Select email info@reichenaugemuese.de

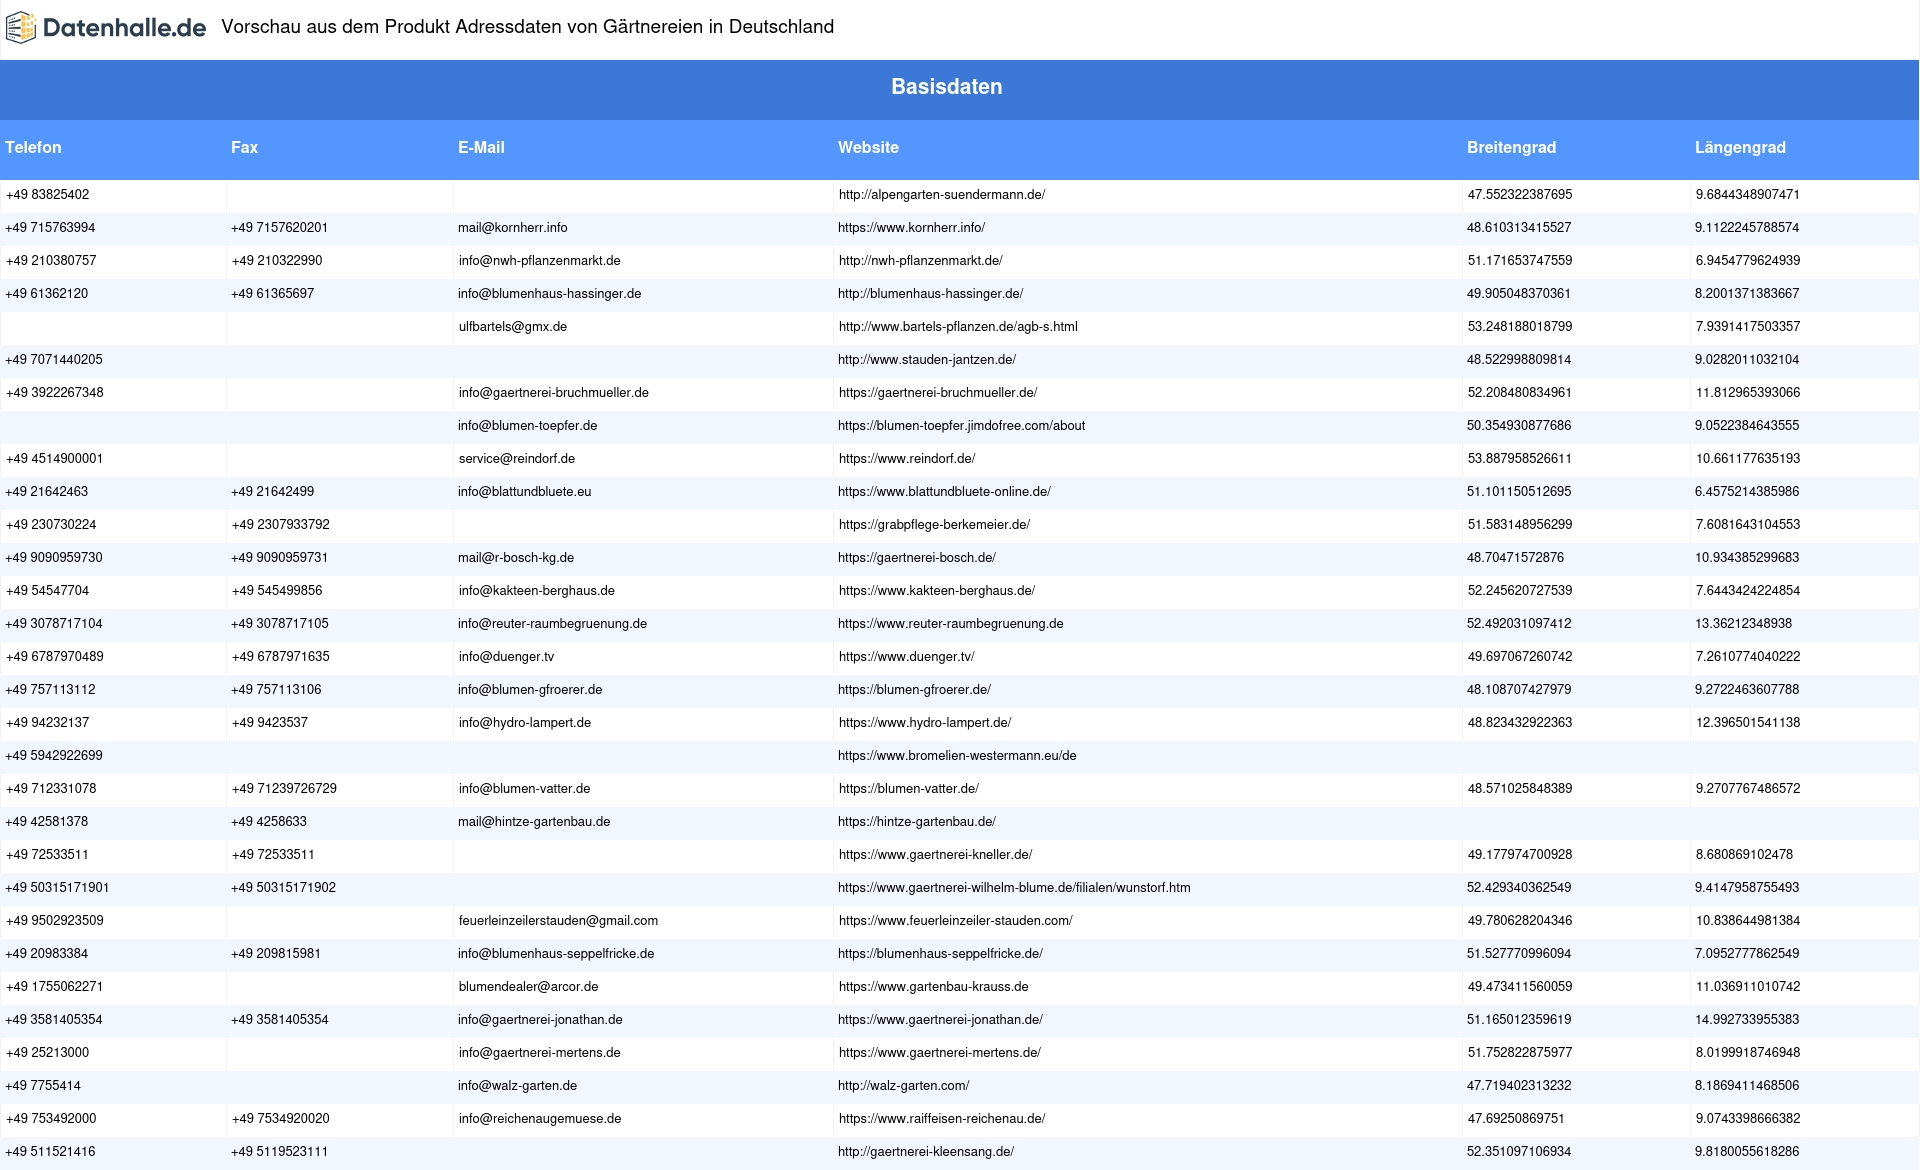tap(540, 1119)
